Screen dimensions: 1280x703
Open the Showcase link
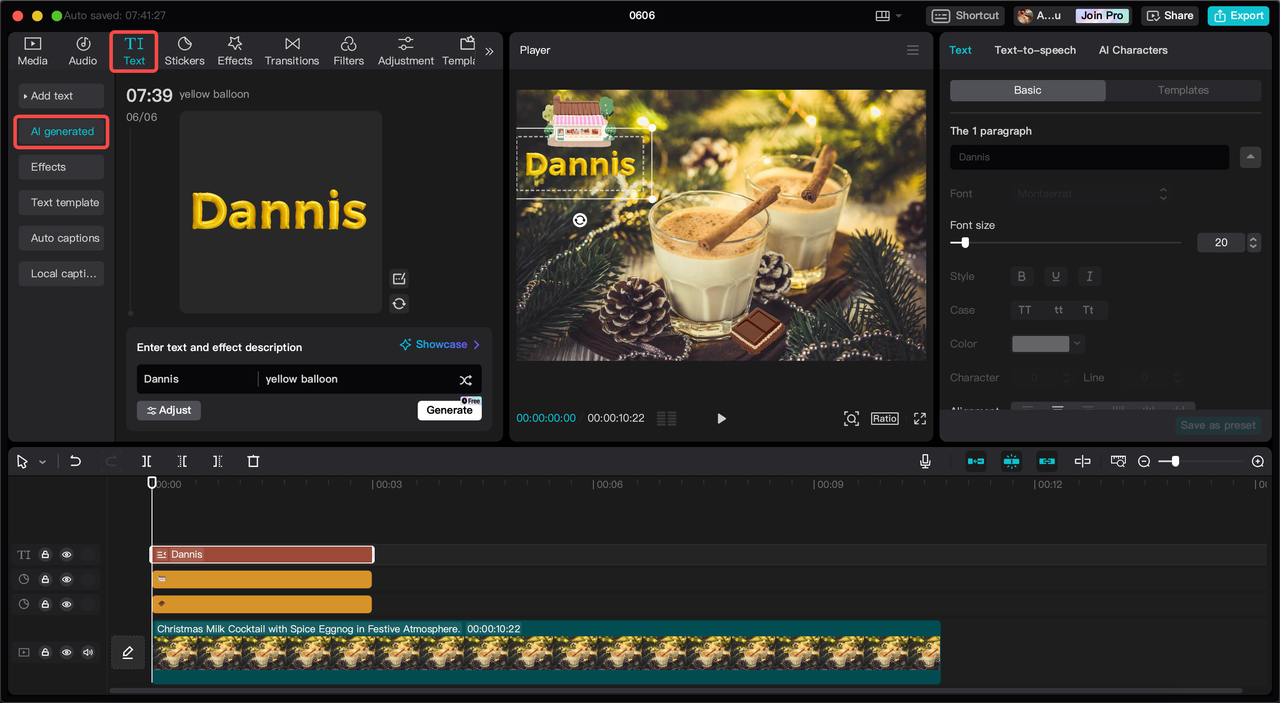point(440,344)
